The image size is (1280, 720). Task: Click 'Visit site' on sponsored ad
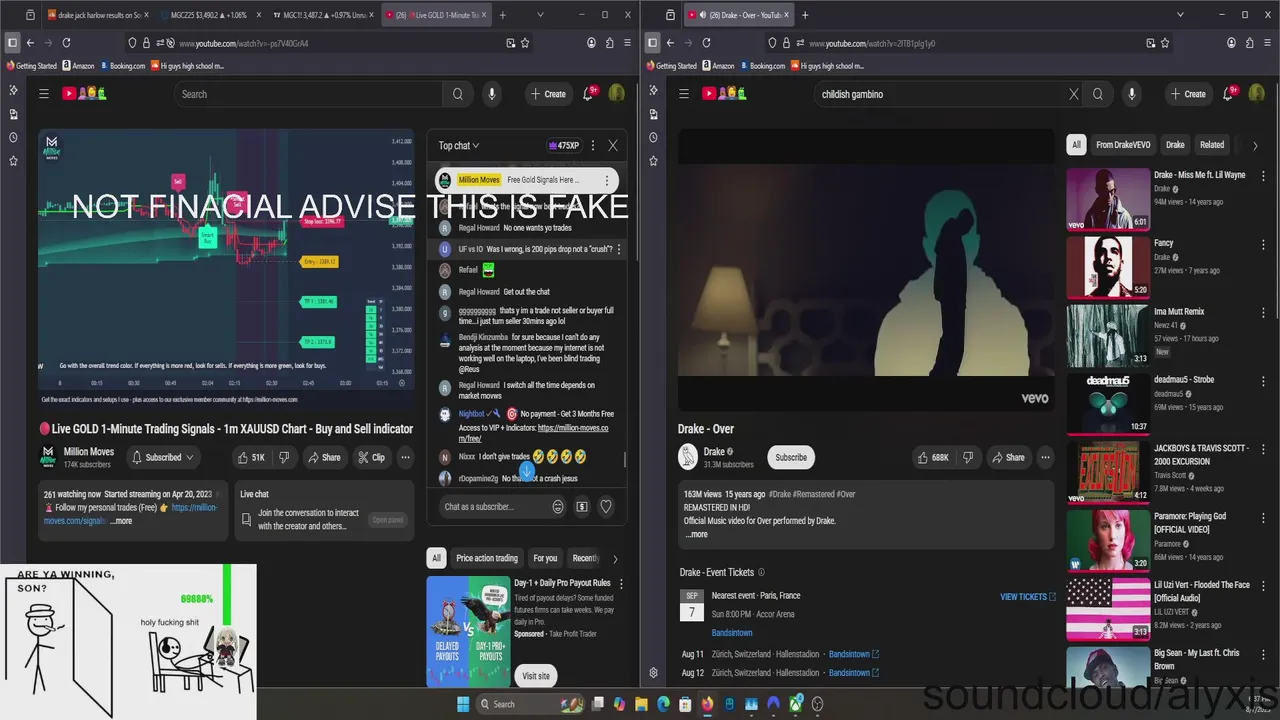click(x=536, y=676)
